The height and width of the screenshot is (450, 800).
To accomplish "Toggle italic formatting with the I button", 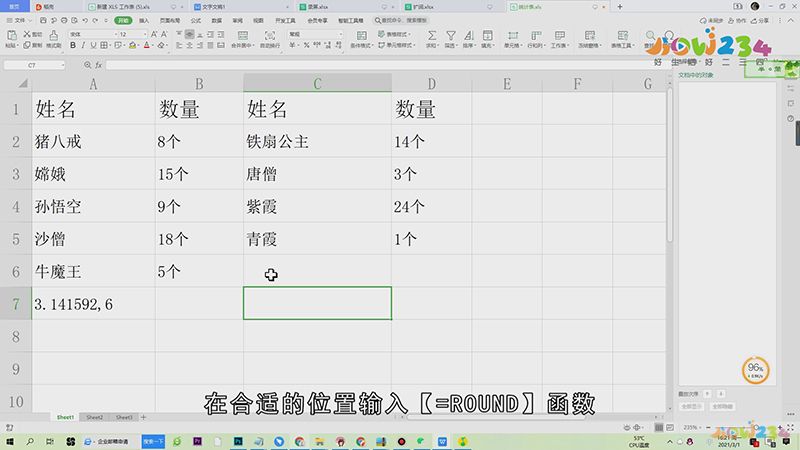I will [x=83, y=45].
